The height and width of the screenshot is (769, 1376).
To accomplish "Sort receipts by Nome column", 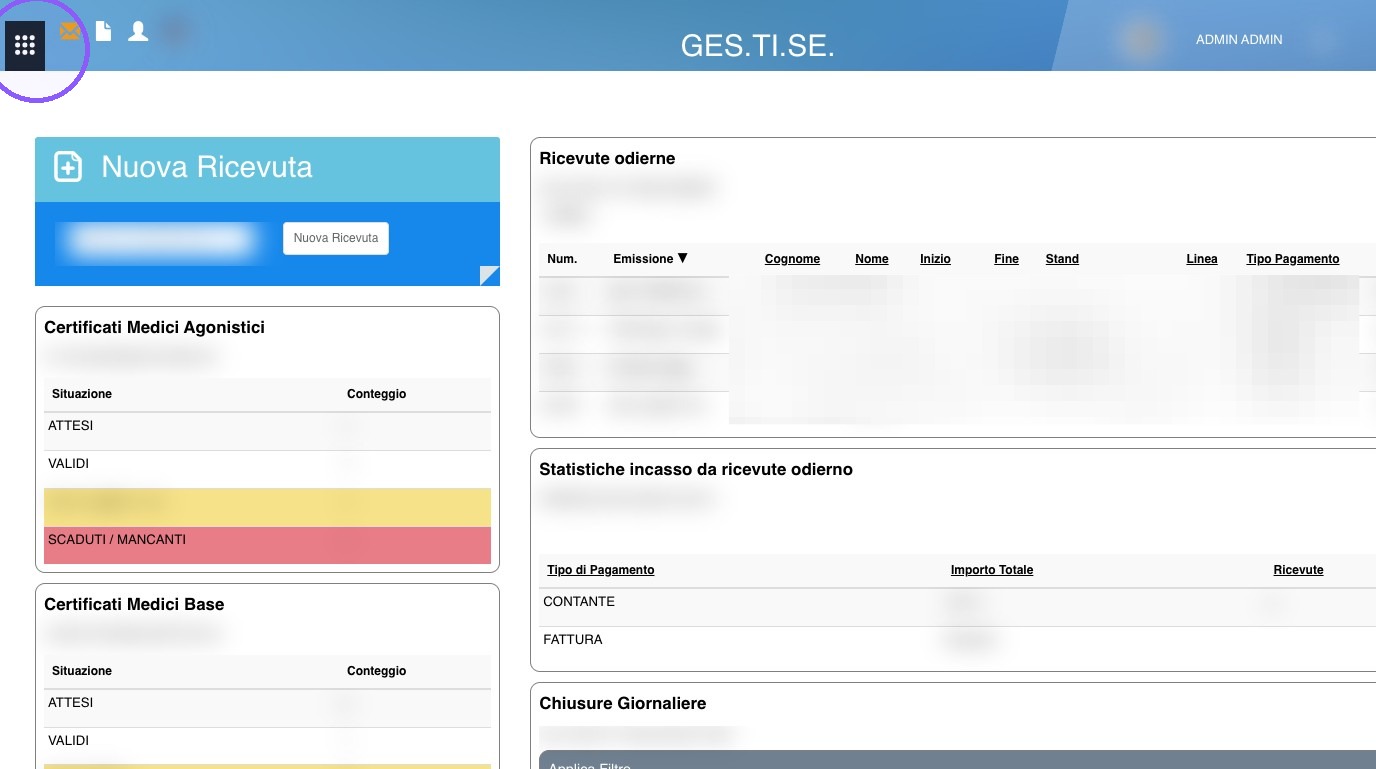I will tap(872, 259).
